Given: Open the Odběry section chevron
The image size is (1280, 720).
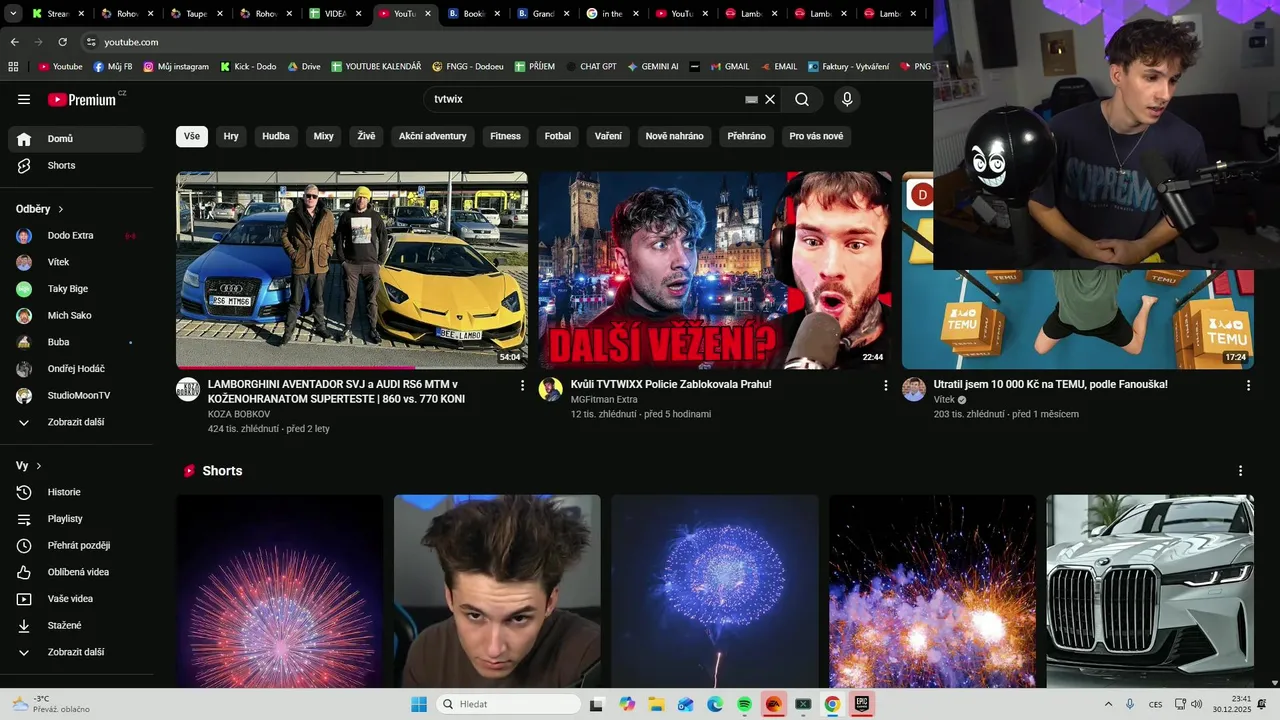Looking at the screenshot, I should point(61,209).
